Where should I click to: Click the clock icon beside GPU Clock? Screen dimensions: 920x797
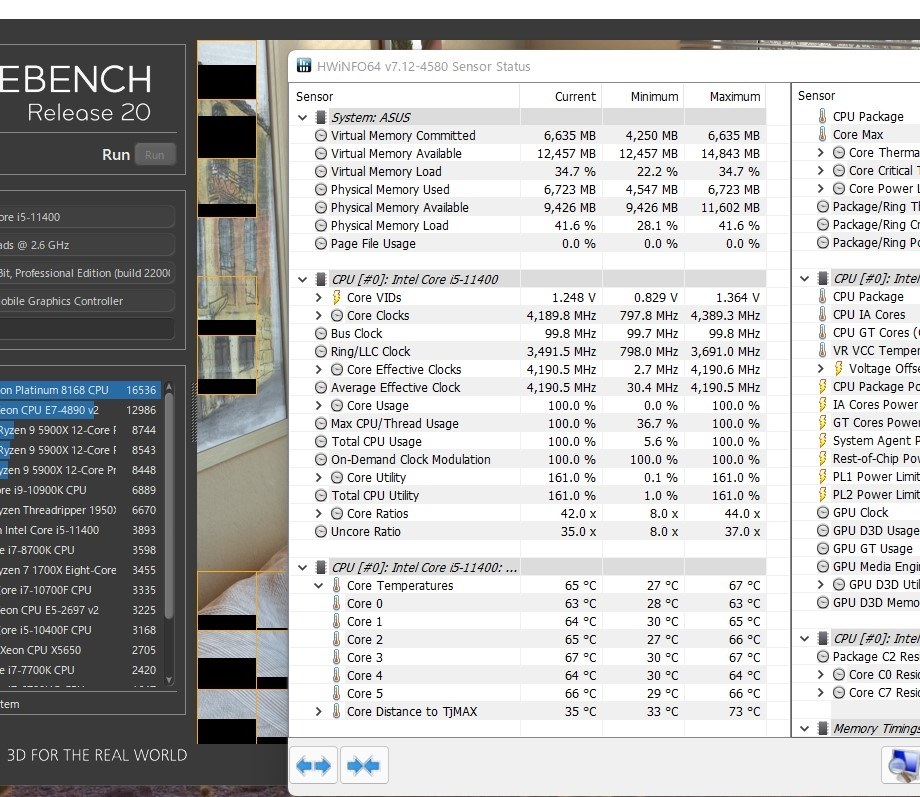tap(823, 512)
